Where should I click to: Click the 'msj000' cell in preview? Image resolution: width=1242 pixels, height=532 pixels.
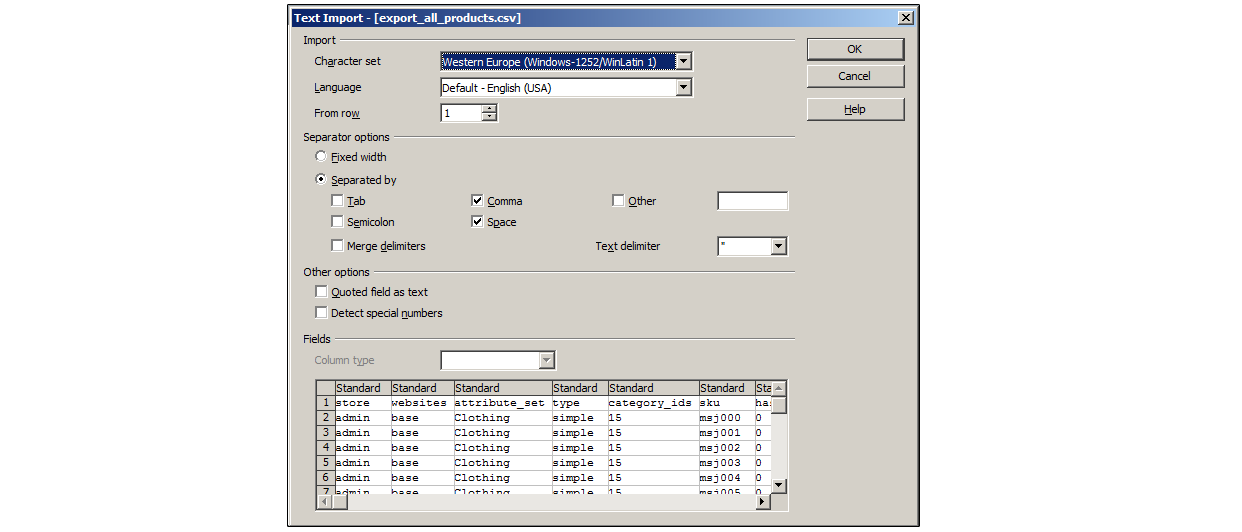[x=725, y=418]
